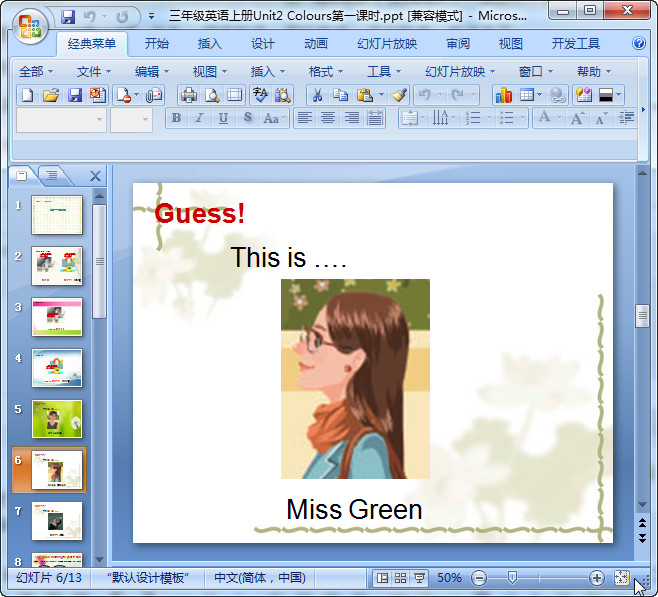The width and height of the screenshot is (658, 597).
Task: Open Print Preview magnifier icon
Action: (212, 96)
